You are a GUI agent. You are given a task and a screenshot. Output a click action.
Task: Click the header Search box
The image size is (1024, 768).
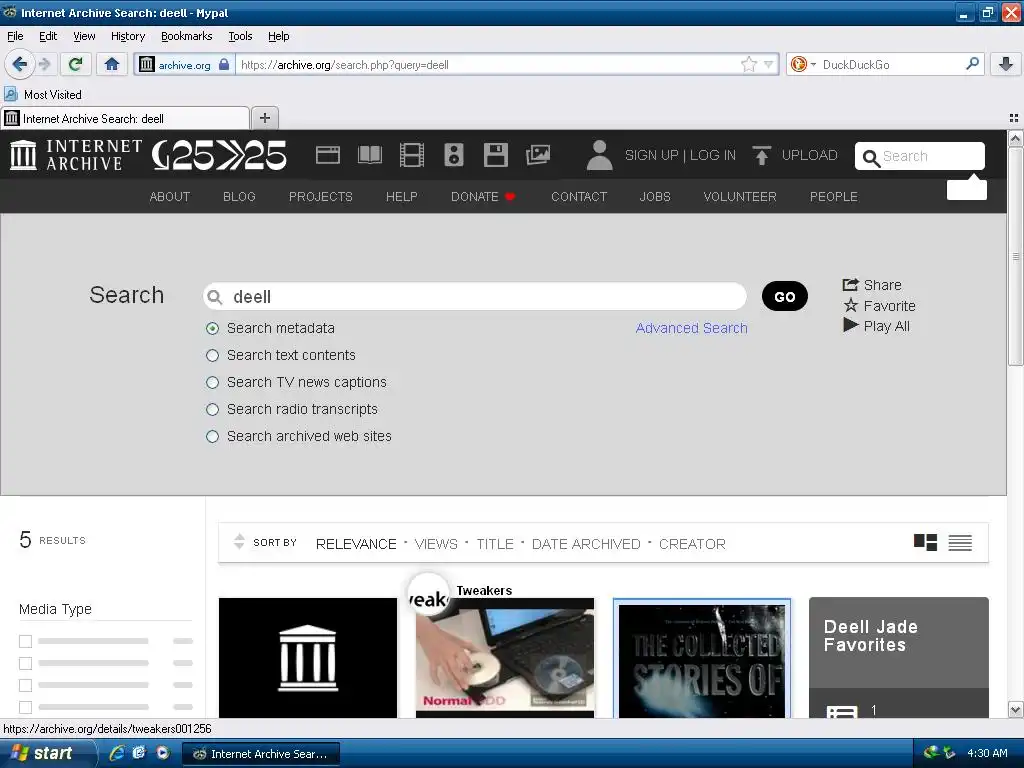coord(920,156)
